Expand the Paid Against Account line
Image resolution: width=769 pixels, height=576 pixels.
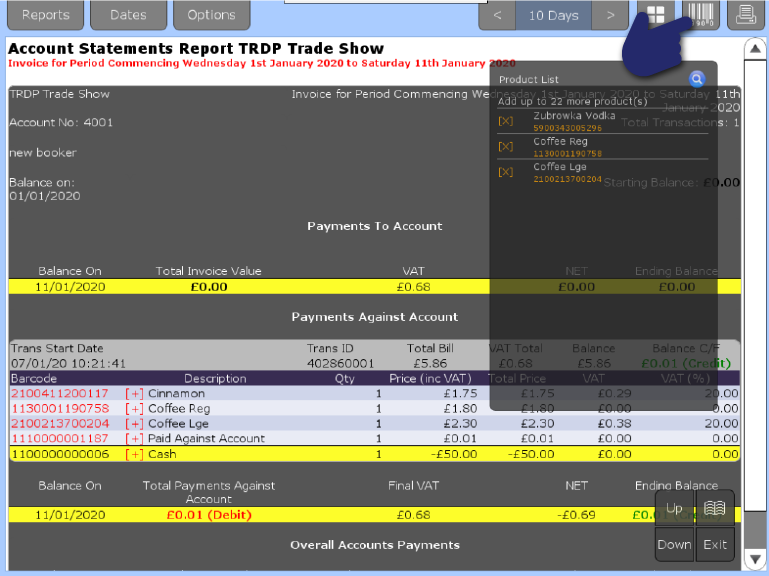pos(134,439)
